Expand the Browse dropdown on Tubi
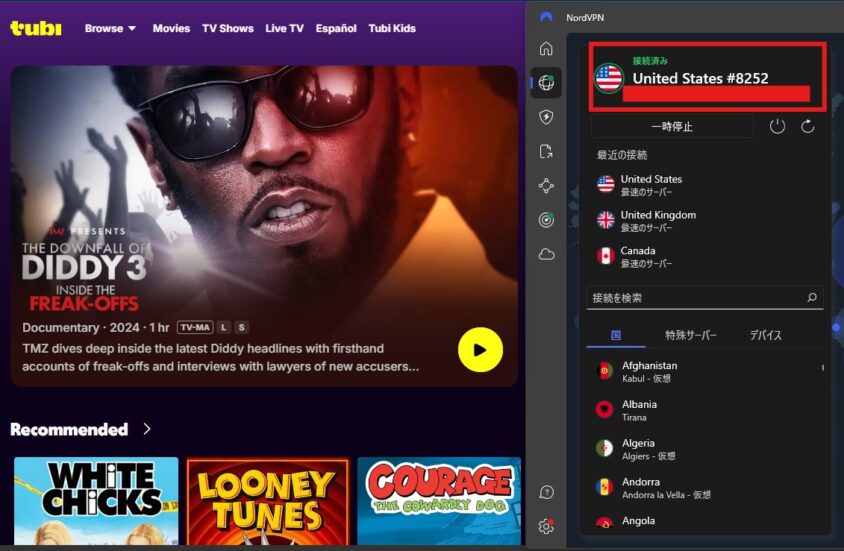The image size is (844, 551). pos(110,28)
